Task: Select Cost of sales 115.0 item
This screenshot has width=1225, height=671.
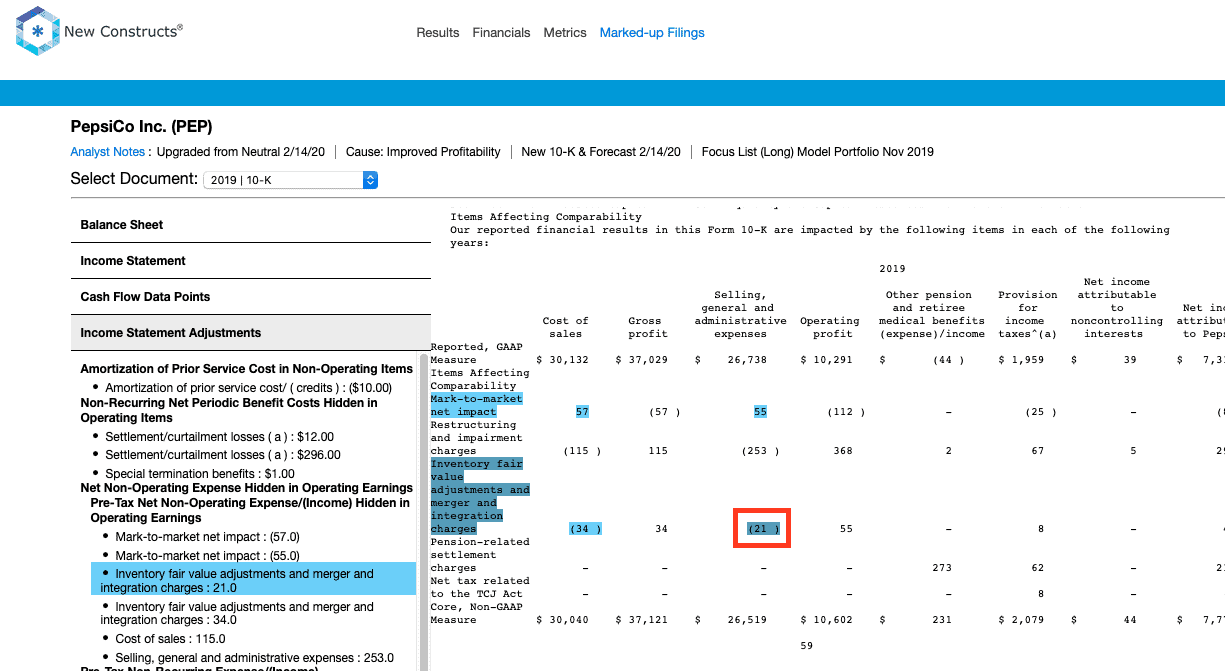Action: 170,639
